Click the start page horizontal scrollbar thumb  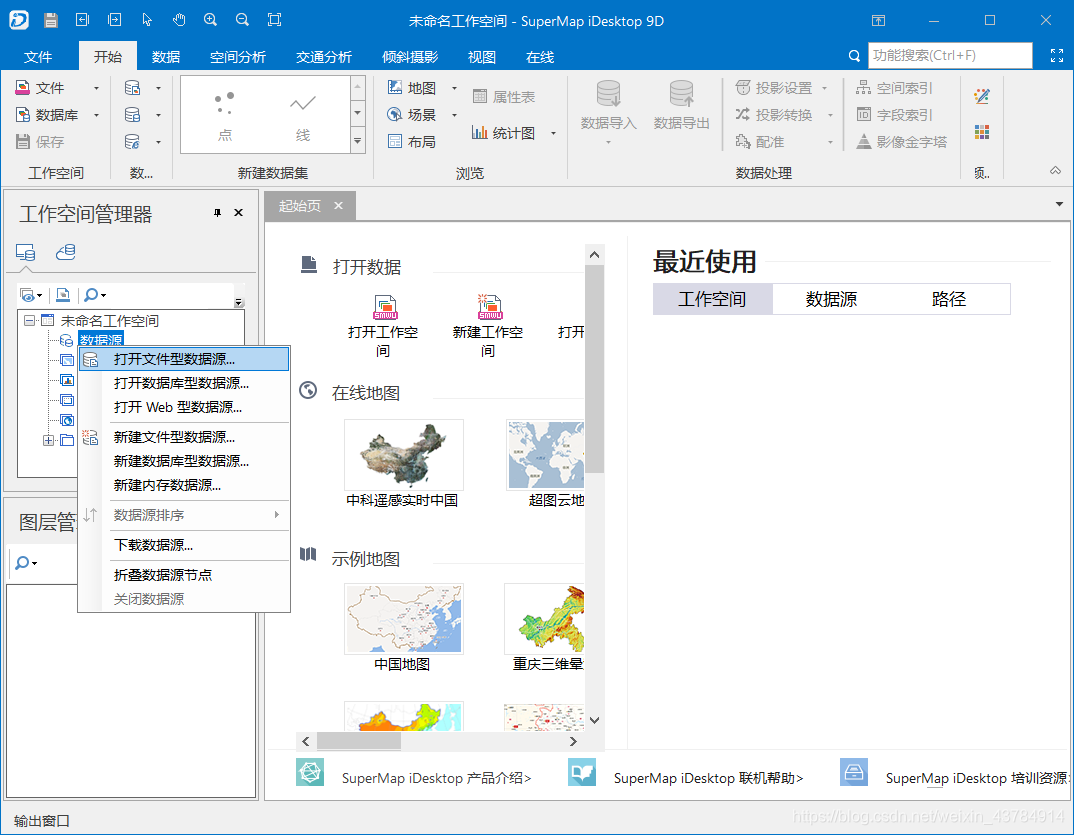tap(359, 741)
